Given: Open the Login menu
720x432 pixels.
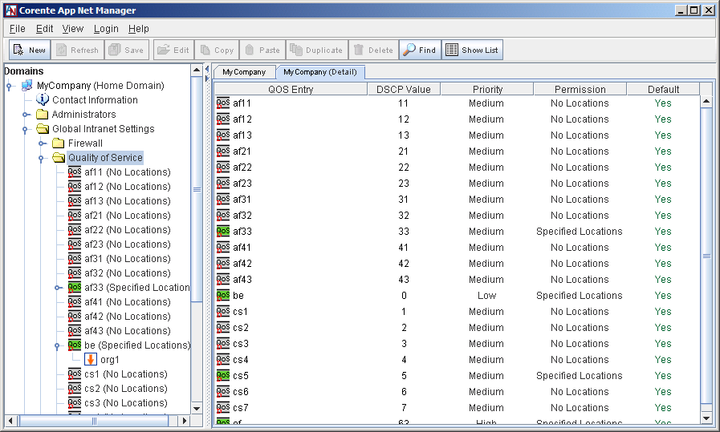Looking at the screenshot, I should pyautogui.click(x=106, y=28).
